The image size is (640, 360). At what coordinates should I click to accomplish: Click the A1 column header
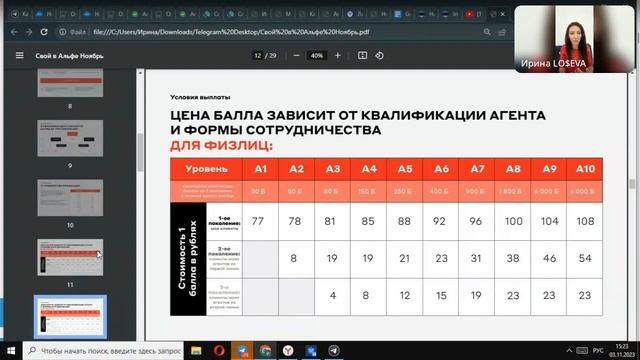[x=260, y=169]
